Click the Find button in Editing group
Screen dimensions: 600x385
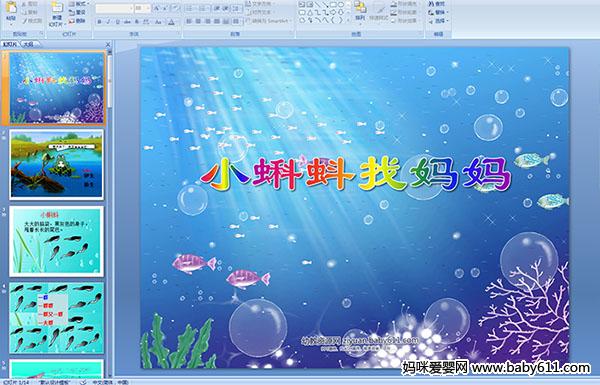click(437, 4)
